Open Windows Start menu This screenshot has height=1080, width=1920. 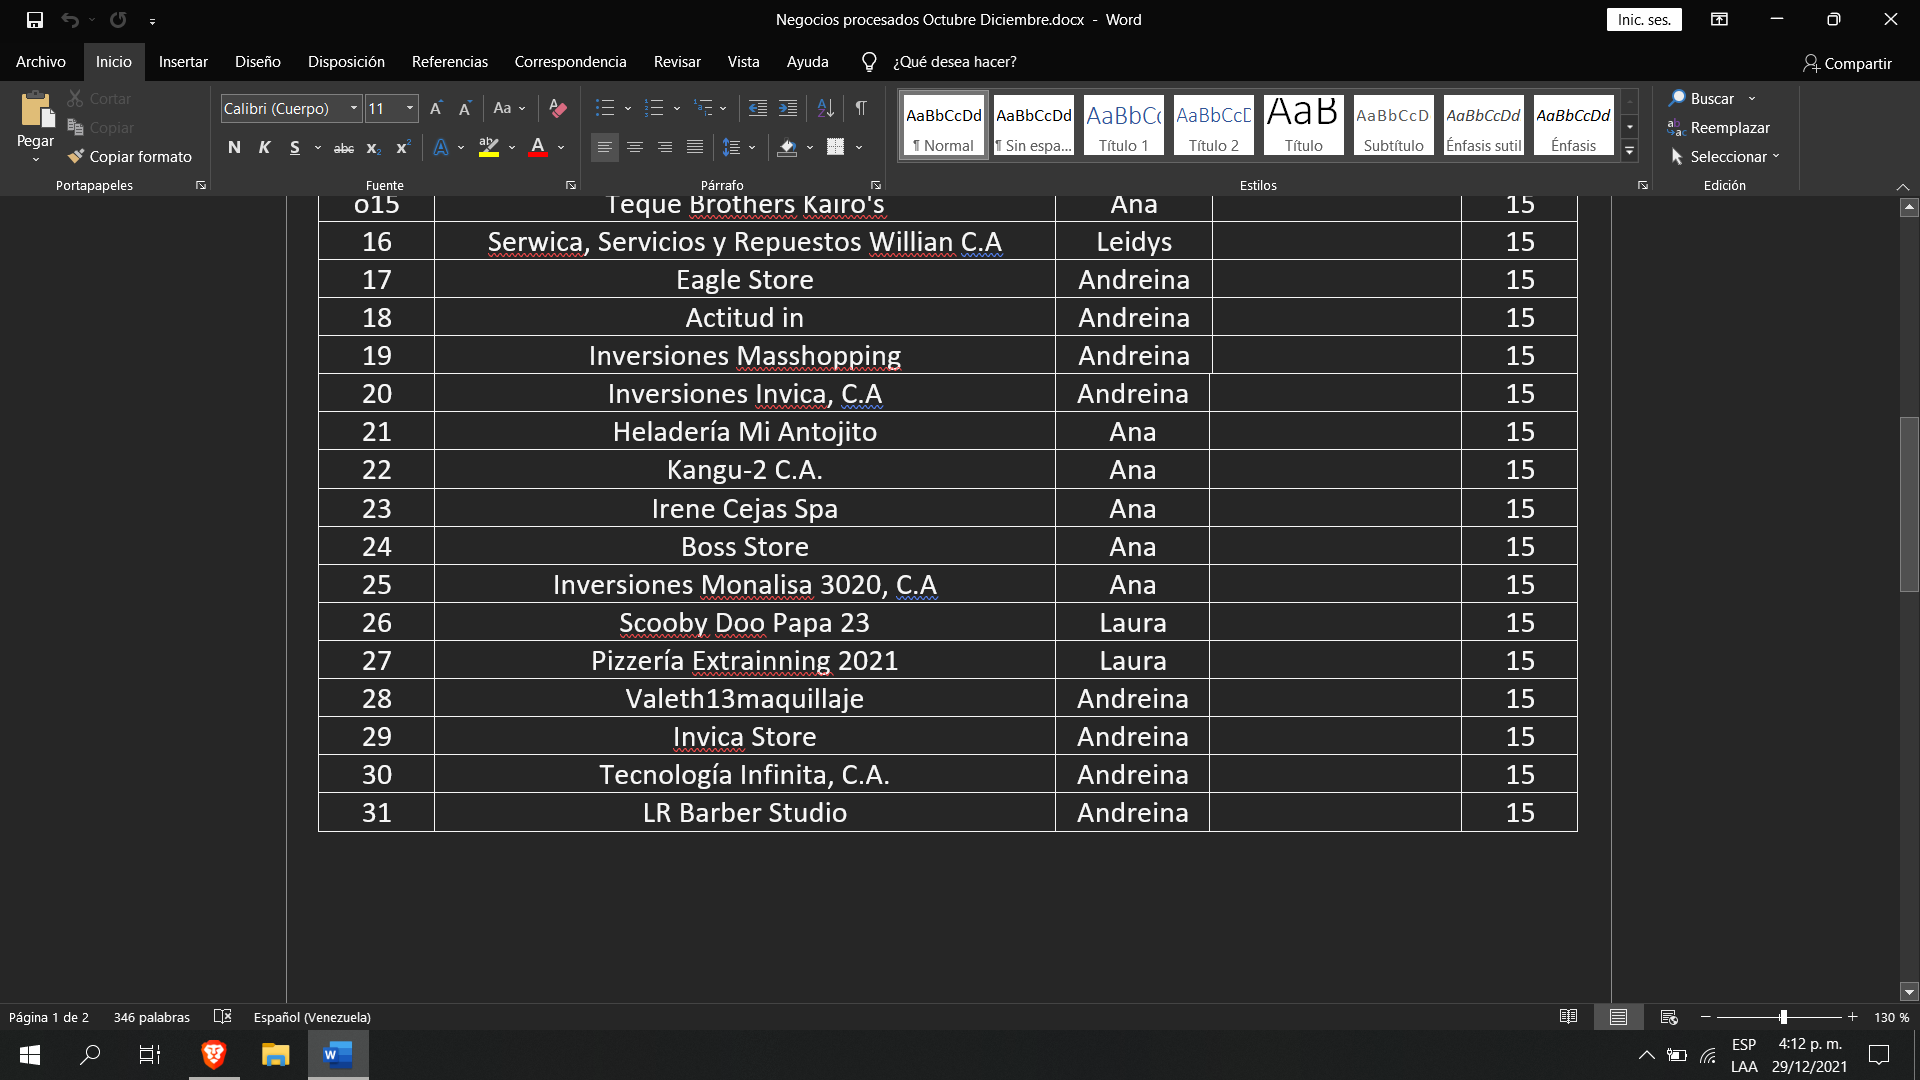click(30, 1054)
